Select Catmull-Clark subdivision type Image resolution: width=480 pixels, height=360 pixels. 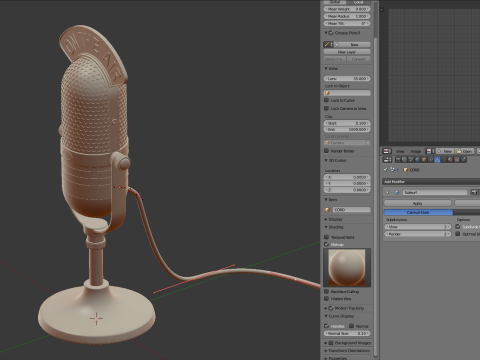tap(418, 212)
